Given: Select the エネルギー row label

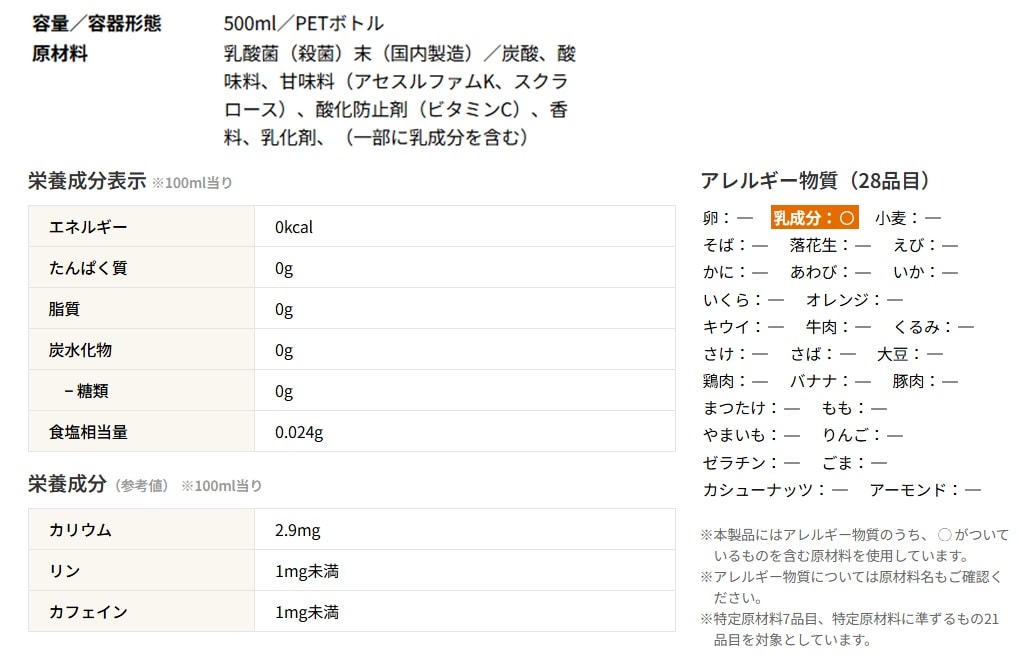Looking at the screenshot, I should click(x=88, y=227).
